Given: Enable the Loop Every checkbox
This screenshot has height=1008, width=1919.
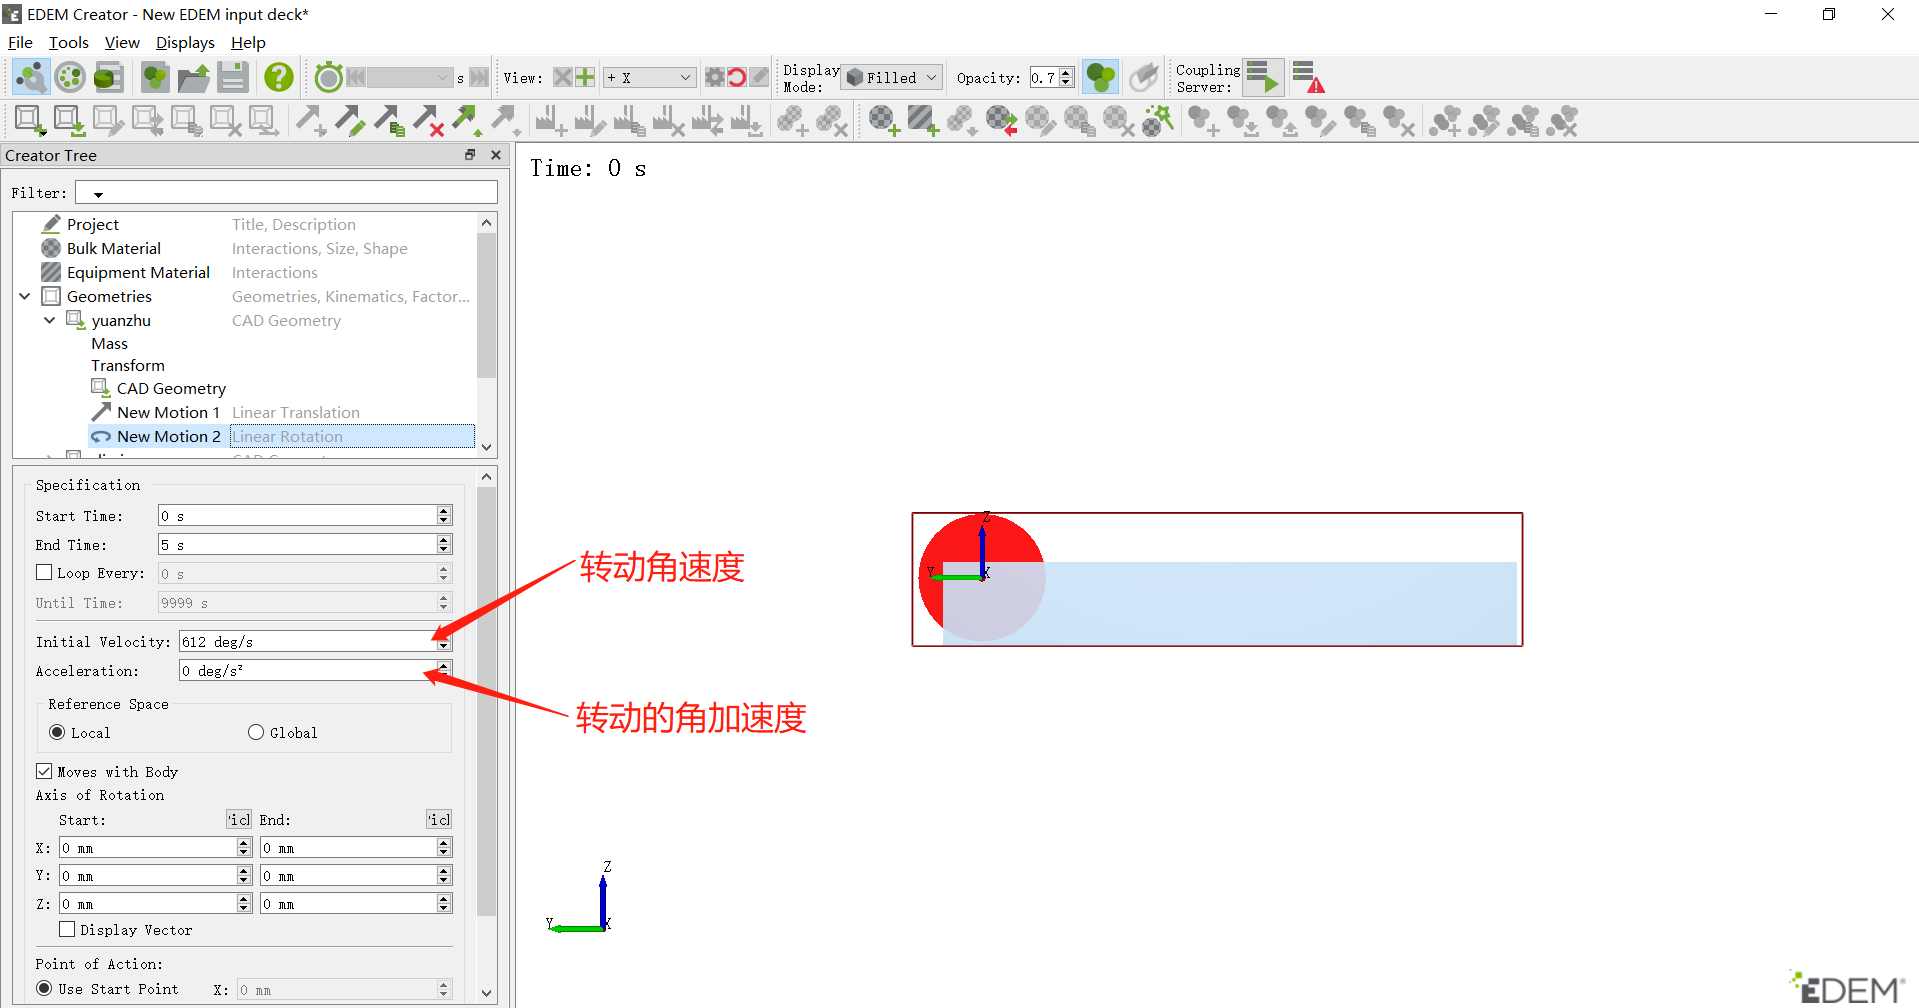Looking at the screenshot, I should pyautogui.click(x=44, y=572).
